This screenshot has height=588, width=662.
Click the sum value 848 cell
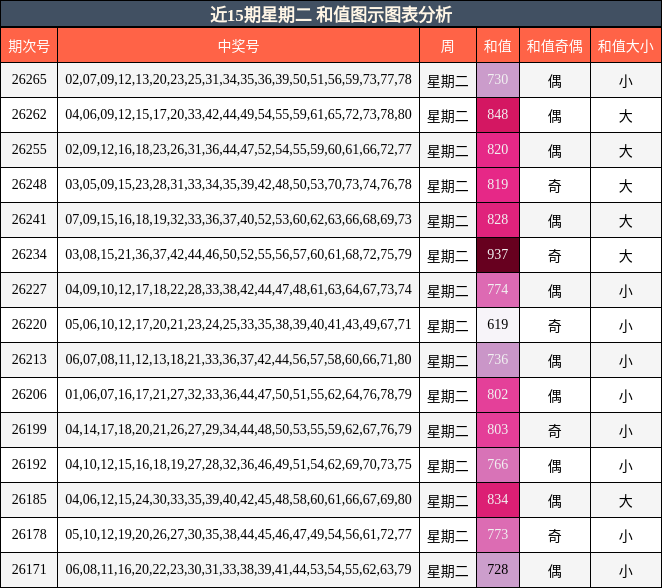pos(498,115)
